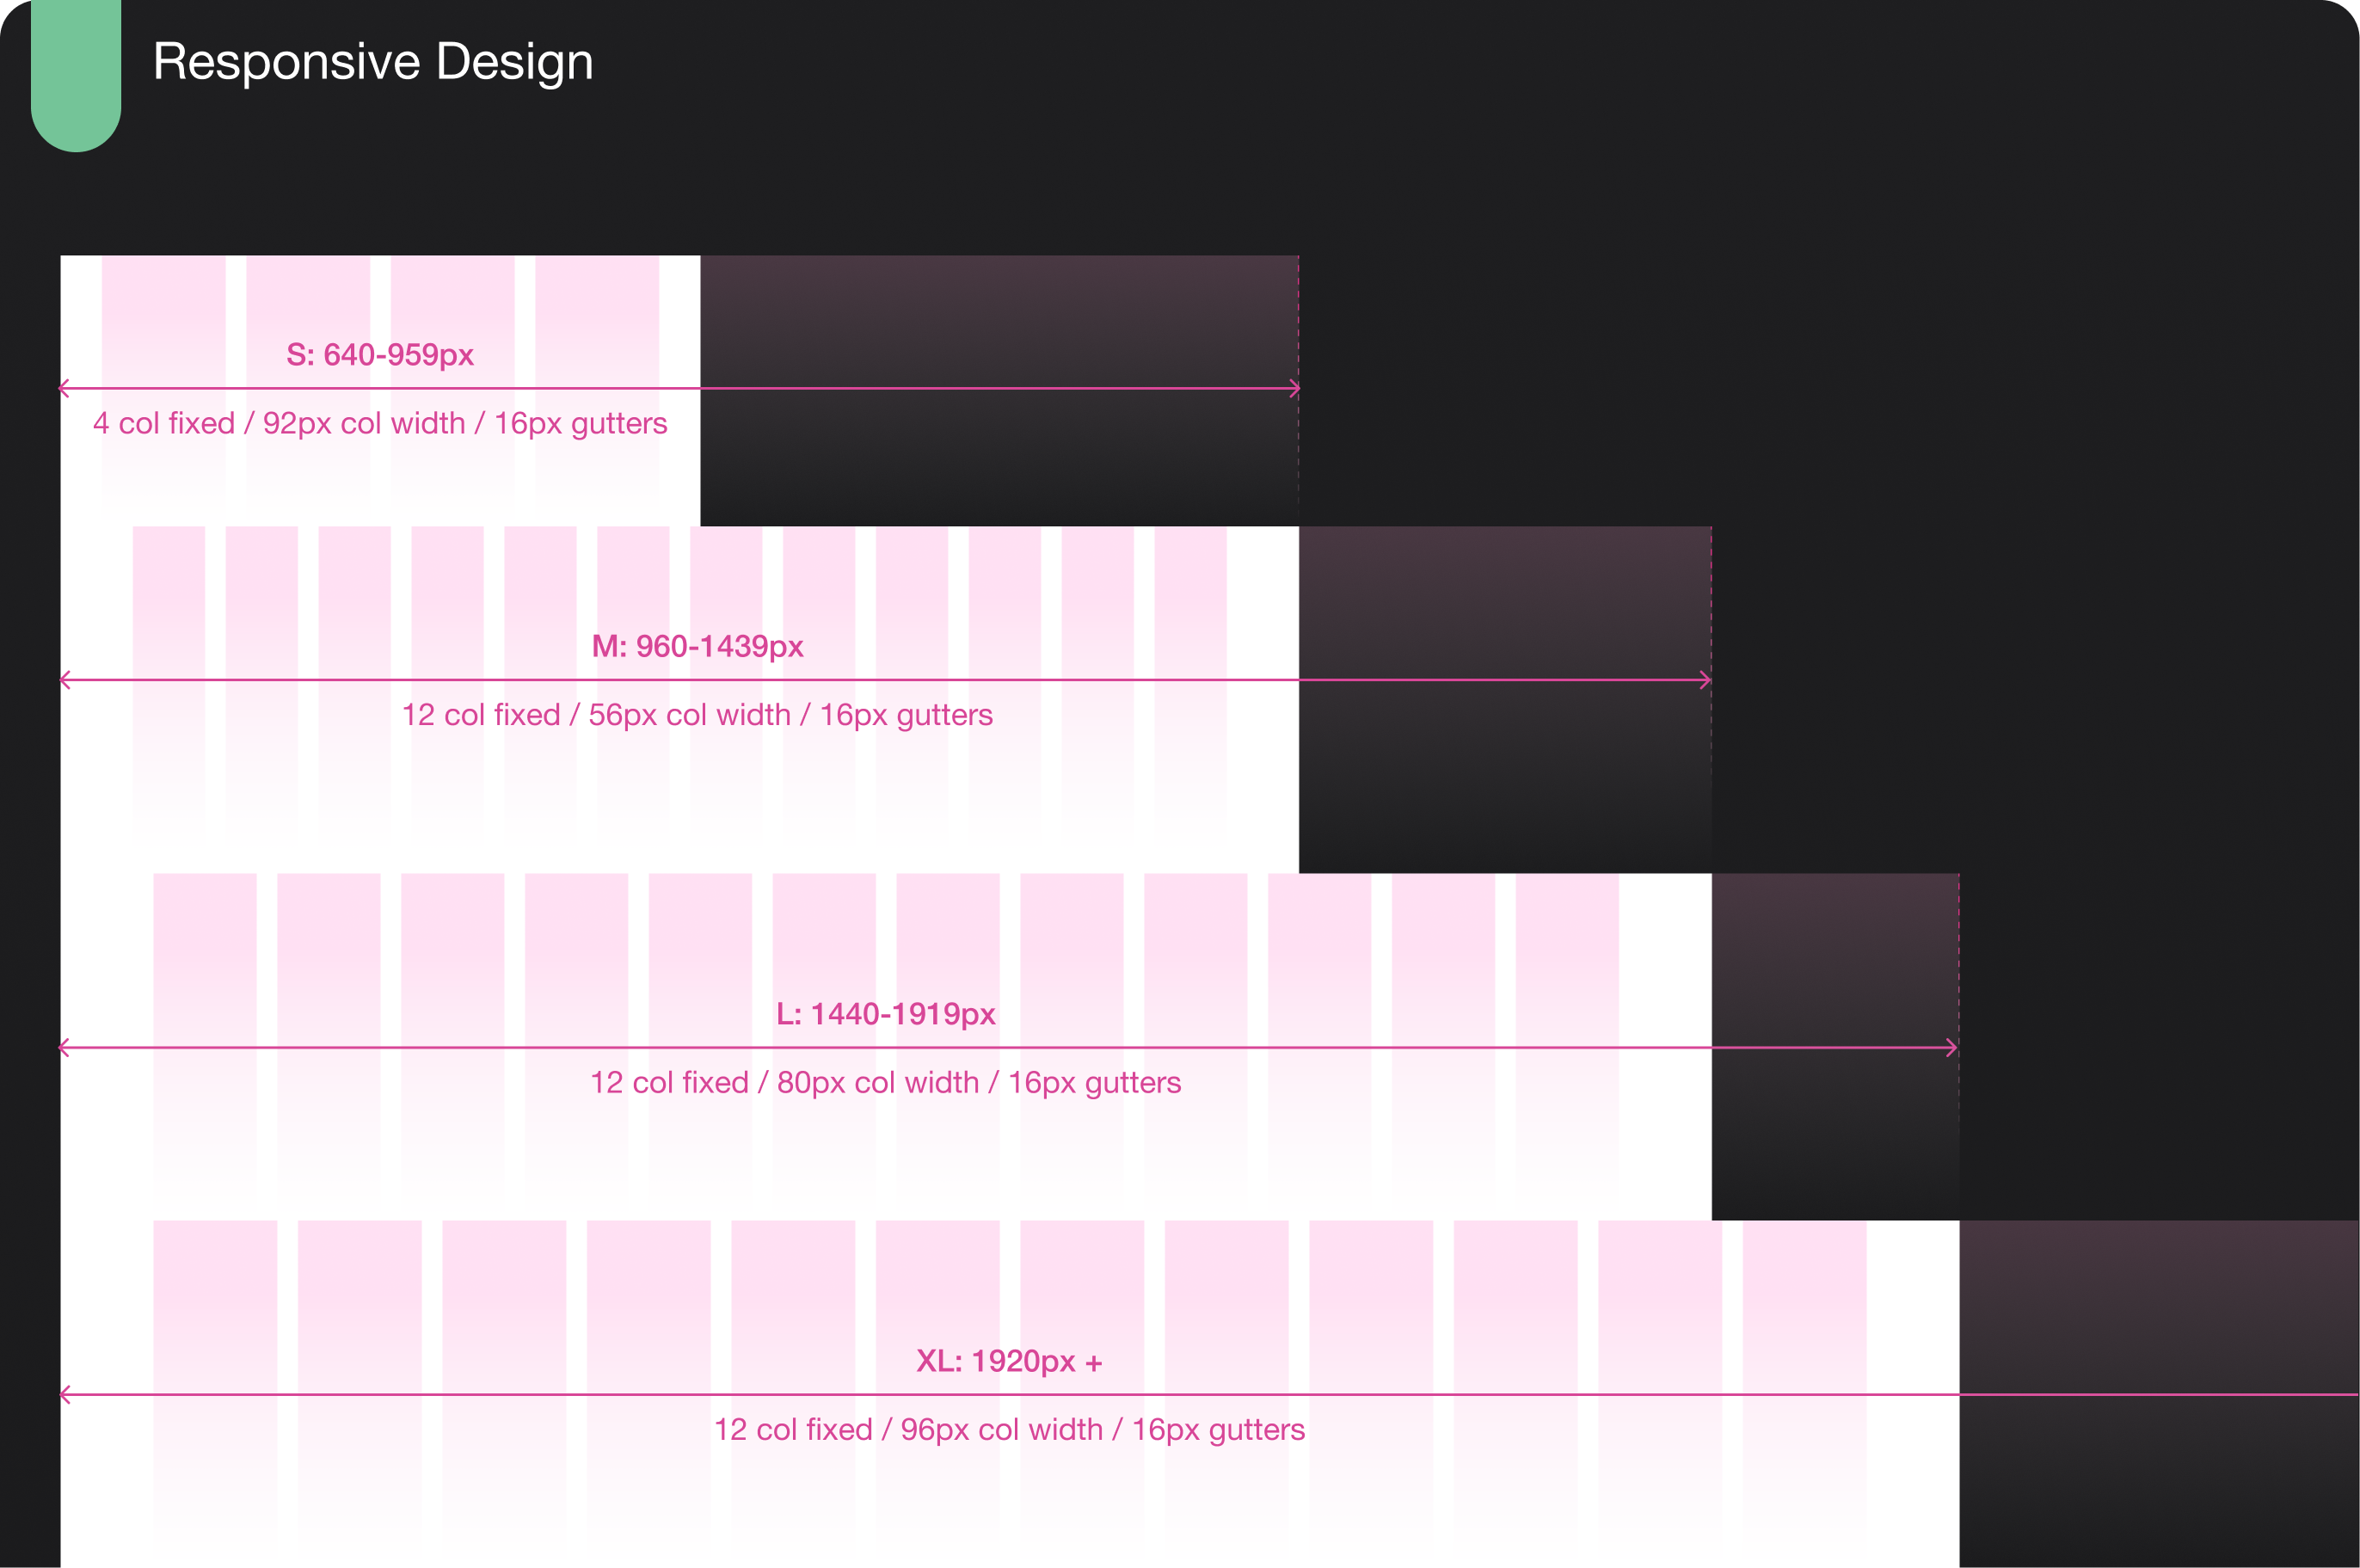
Task: Click left arrowhead of XL breakpoint line
Action: [65, 1395]
